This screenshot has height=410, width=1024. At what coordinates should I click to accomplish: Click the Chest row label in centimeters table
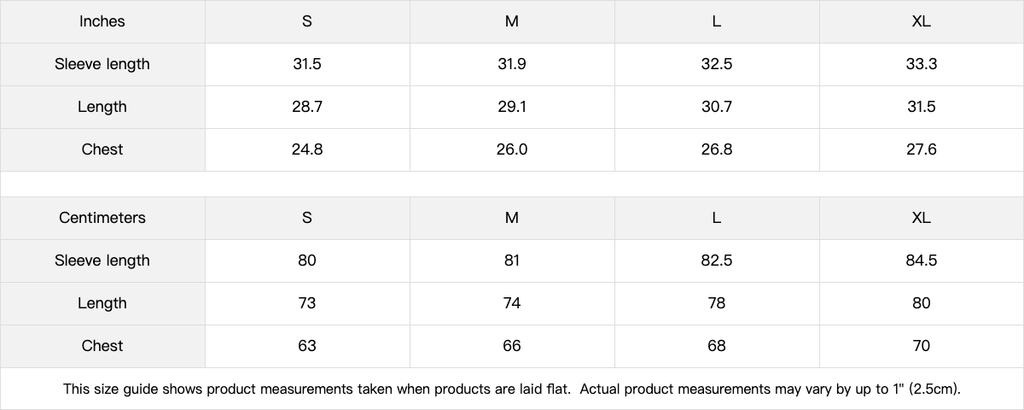[102, 346]
